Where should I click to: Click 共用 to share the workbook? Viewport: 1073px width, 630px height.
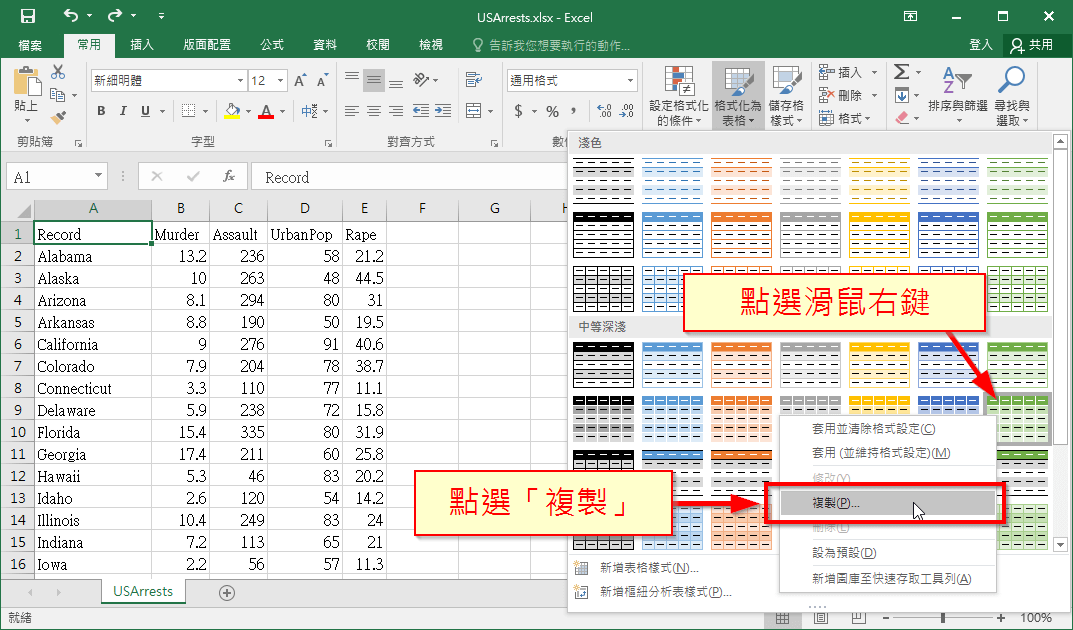pyautogui.click(x=1041, y=45)
